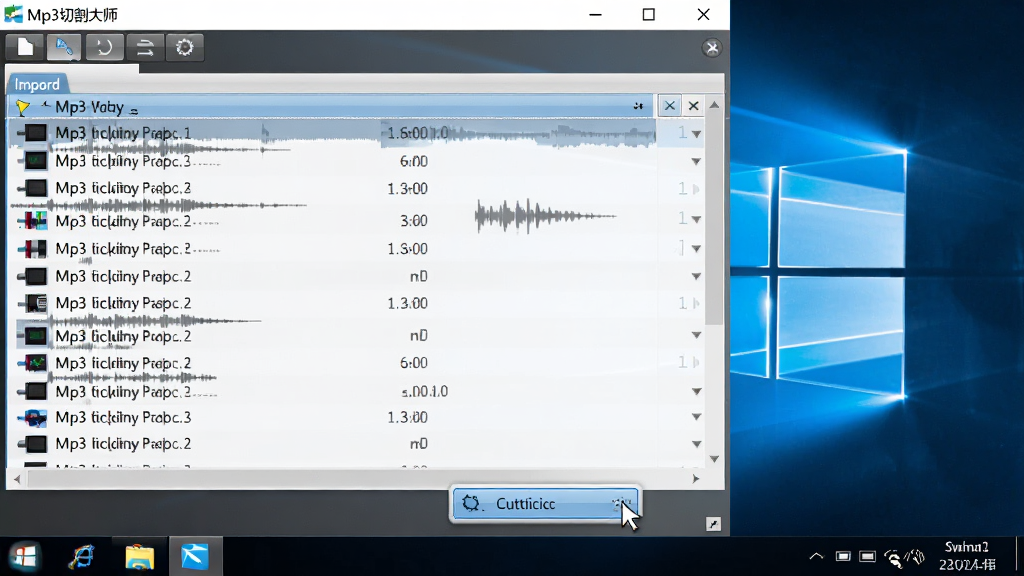
Task: Click the 3:00 duration value
Action: tap(414, 221)
